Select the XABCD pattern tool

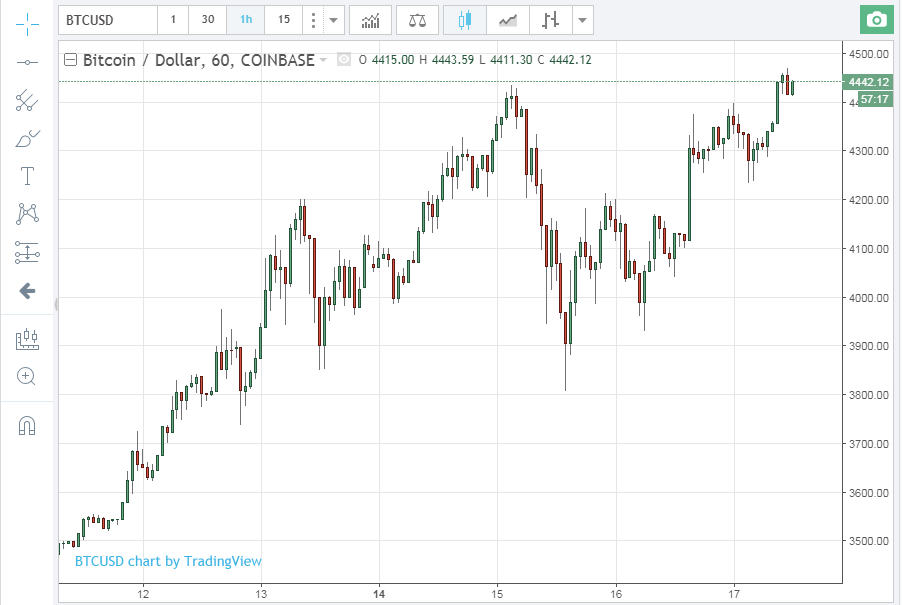(x=27, y=214)
